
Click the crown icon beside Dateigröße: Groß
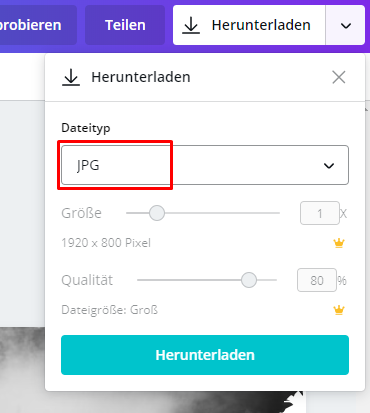[x=339, y=310]
